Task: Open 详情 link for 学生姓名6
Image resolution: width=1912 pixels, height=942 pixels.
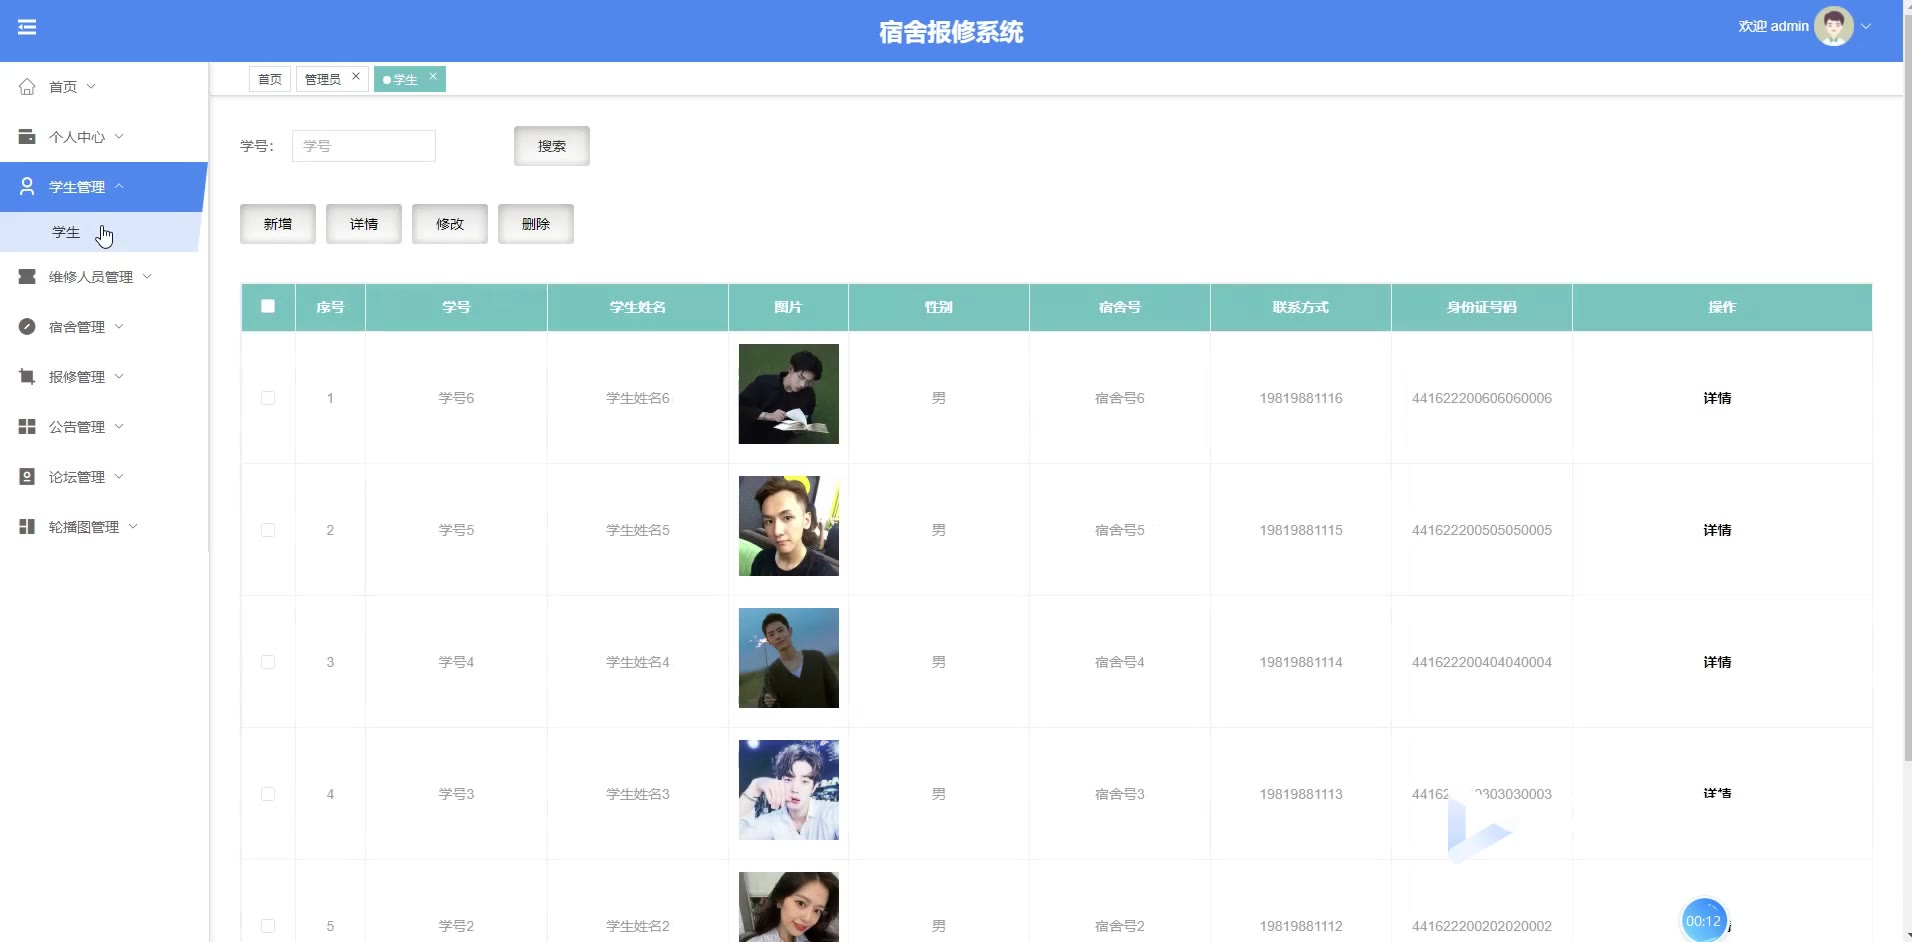Action: click(x=1717, y=398)
